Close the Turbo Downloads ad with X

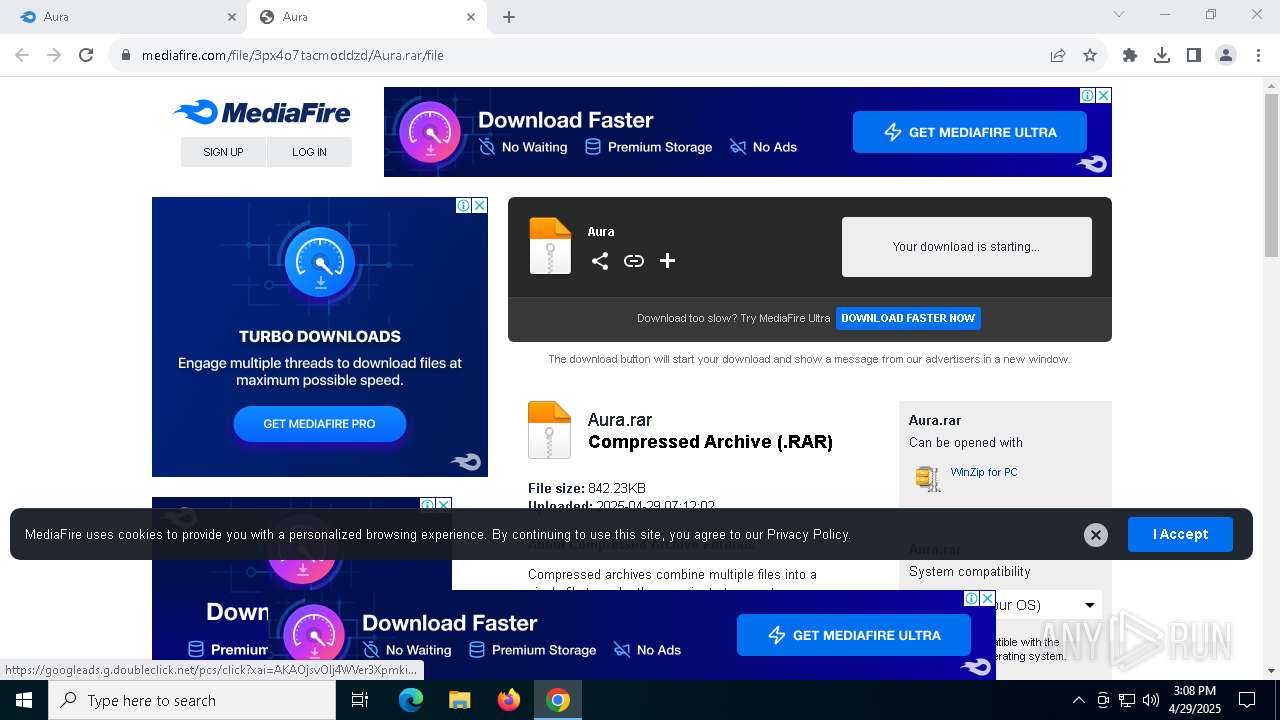(x=479, y=205)
